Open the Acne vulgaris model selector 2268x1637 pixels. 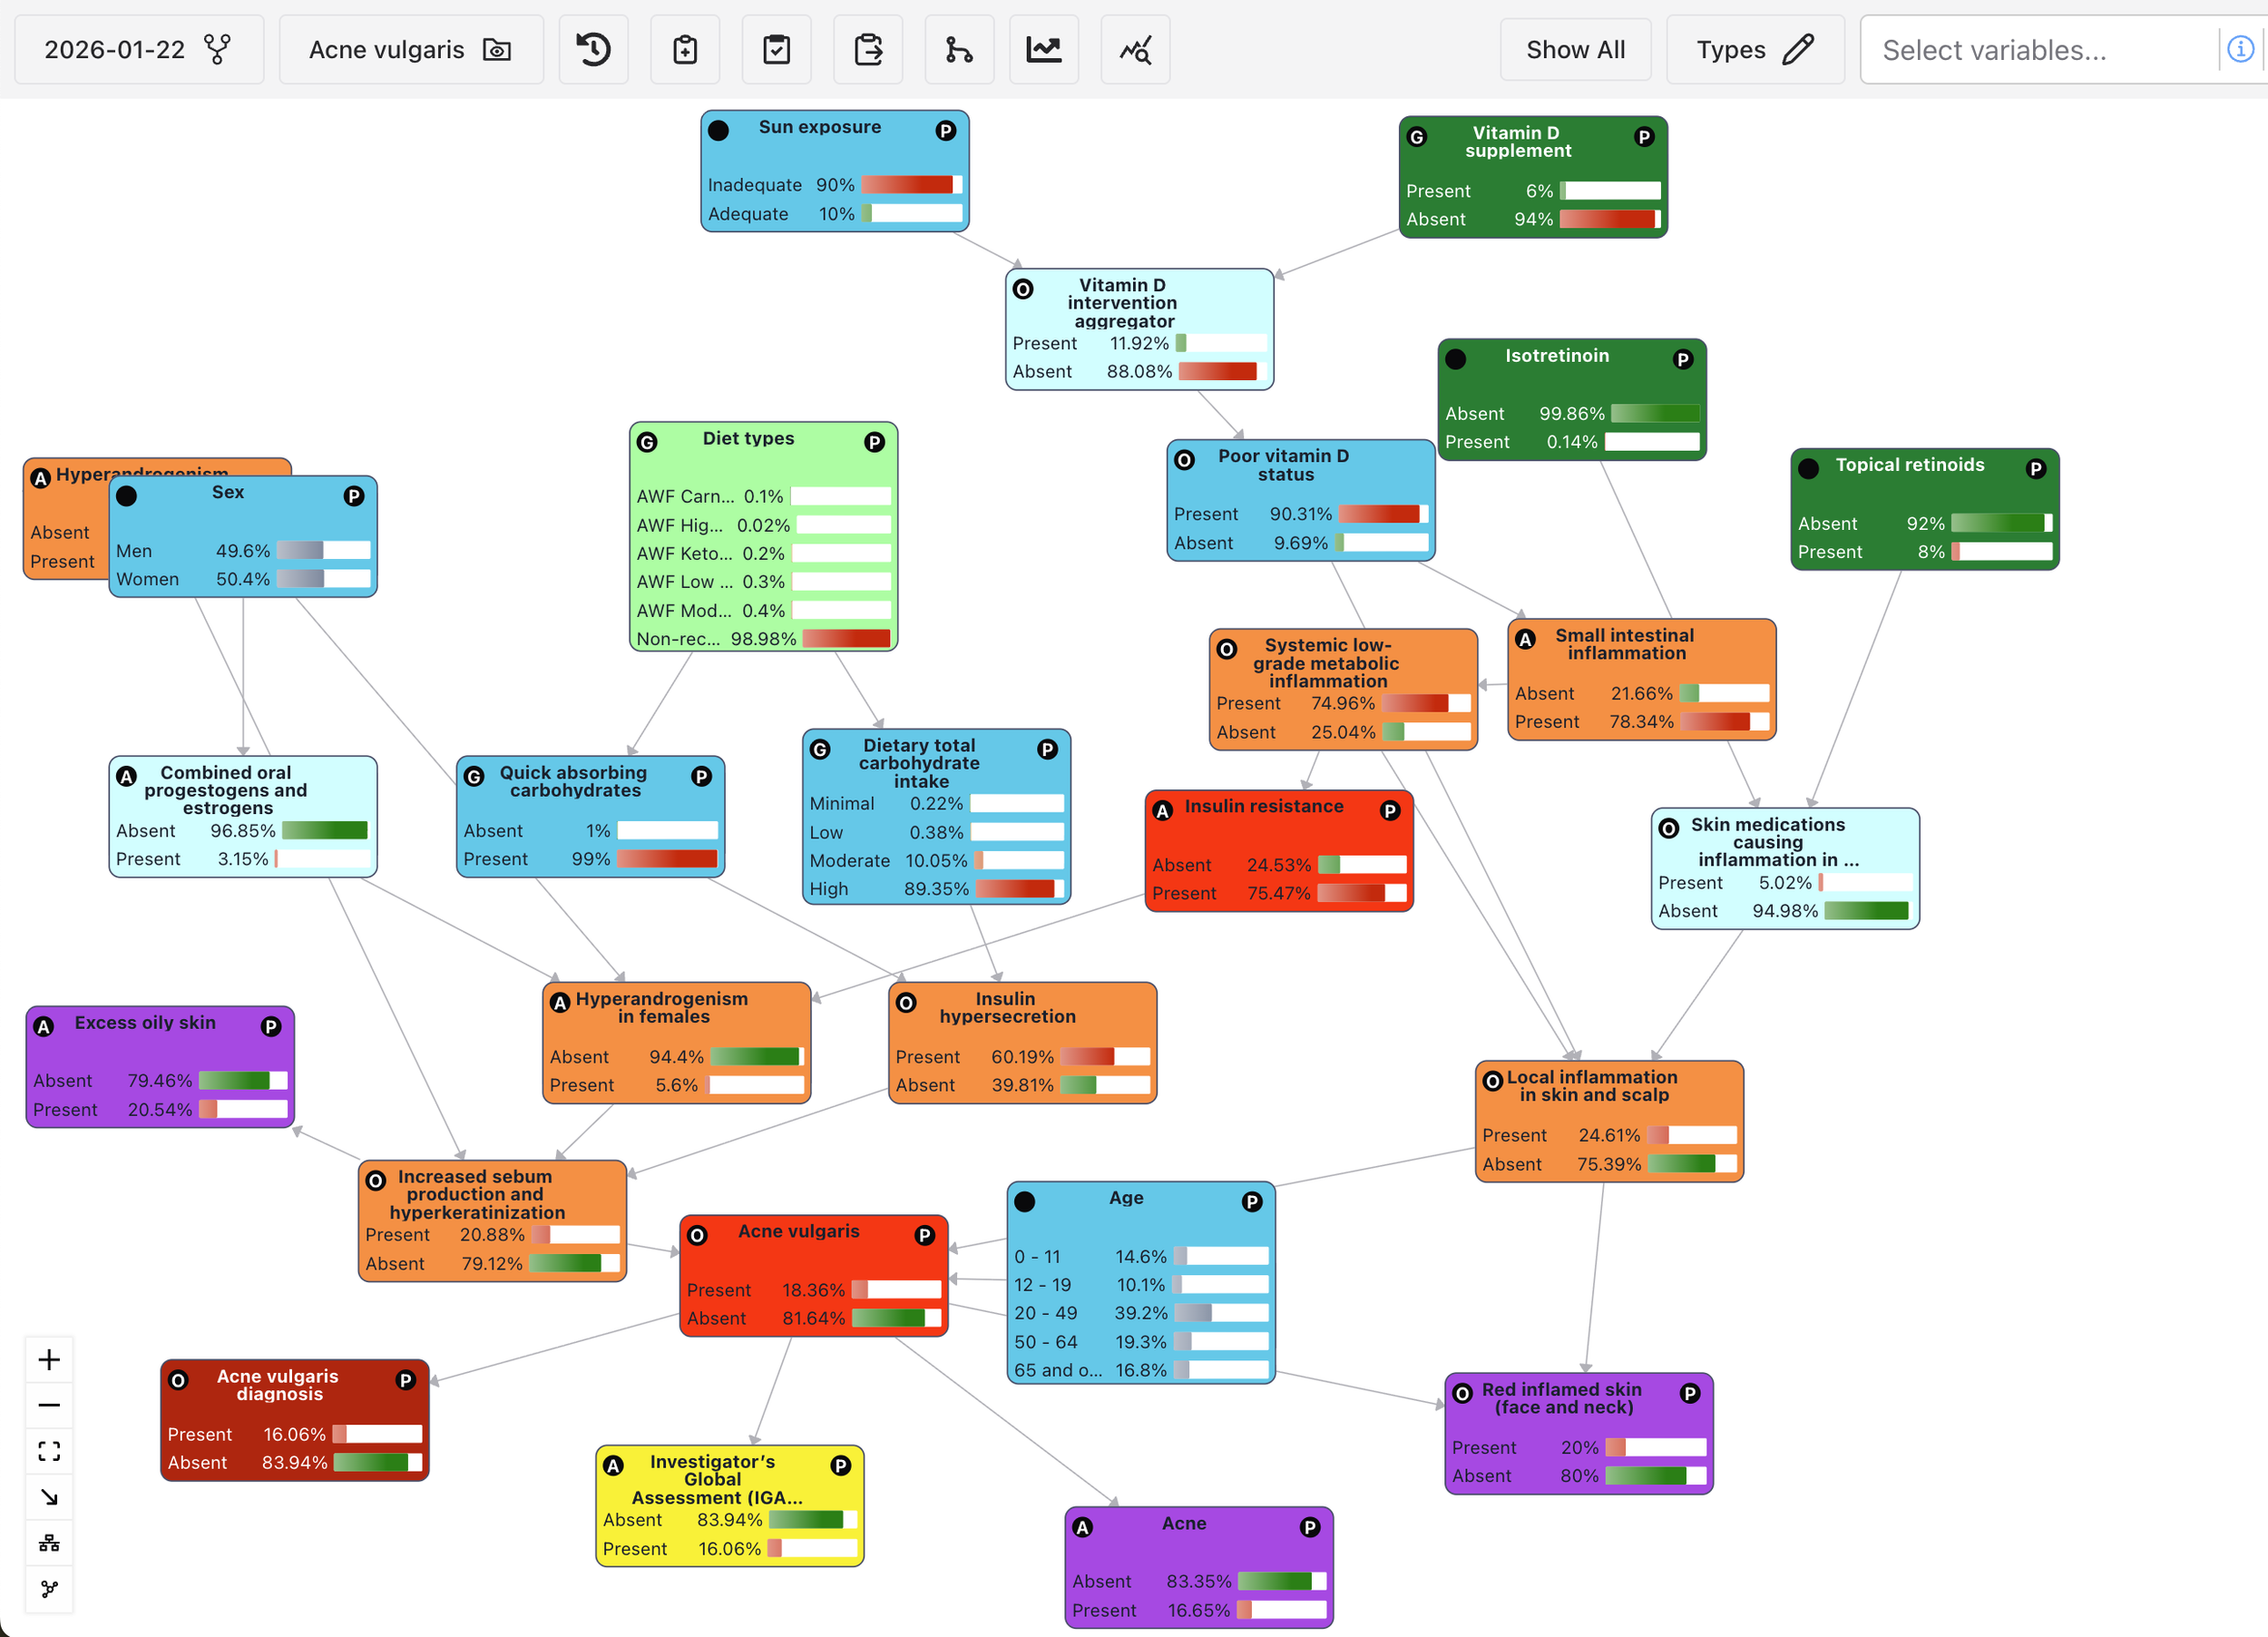click(x=410, y=49)
